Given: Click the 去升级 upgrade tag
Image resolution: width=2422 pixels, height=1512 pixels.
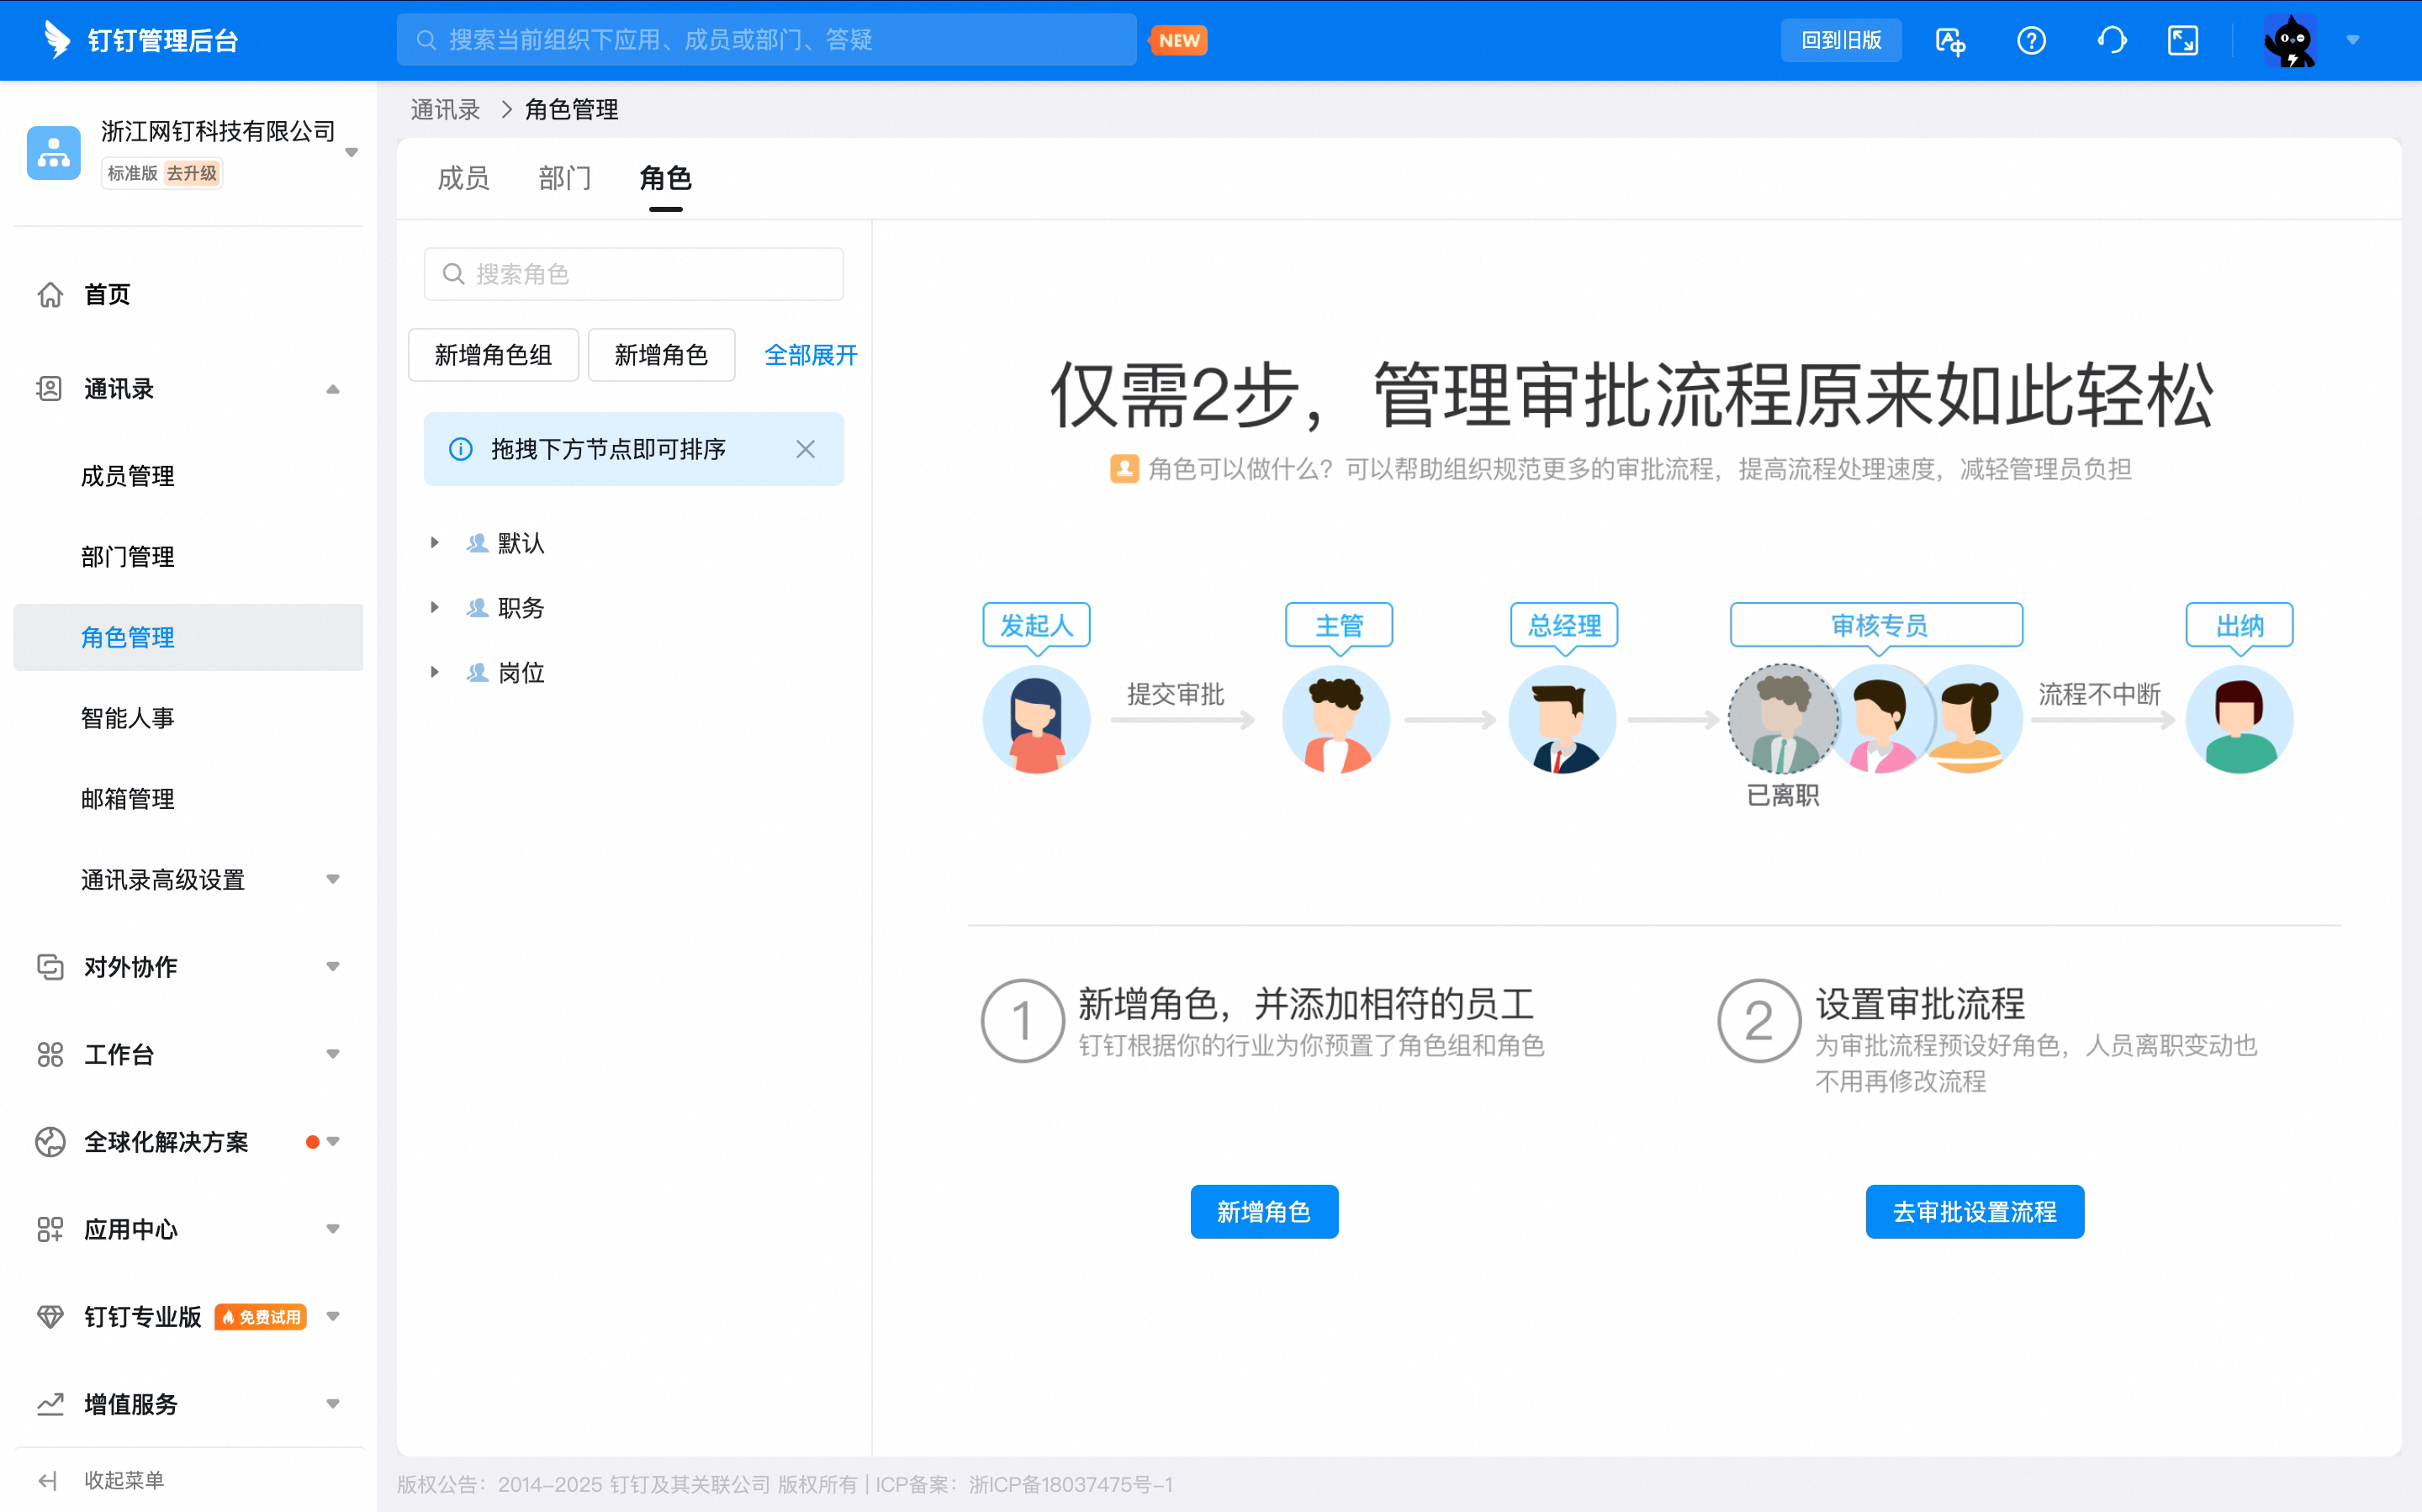Looking at the screenshot, I should 191,174.
